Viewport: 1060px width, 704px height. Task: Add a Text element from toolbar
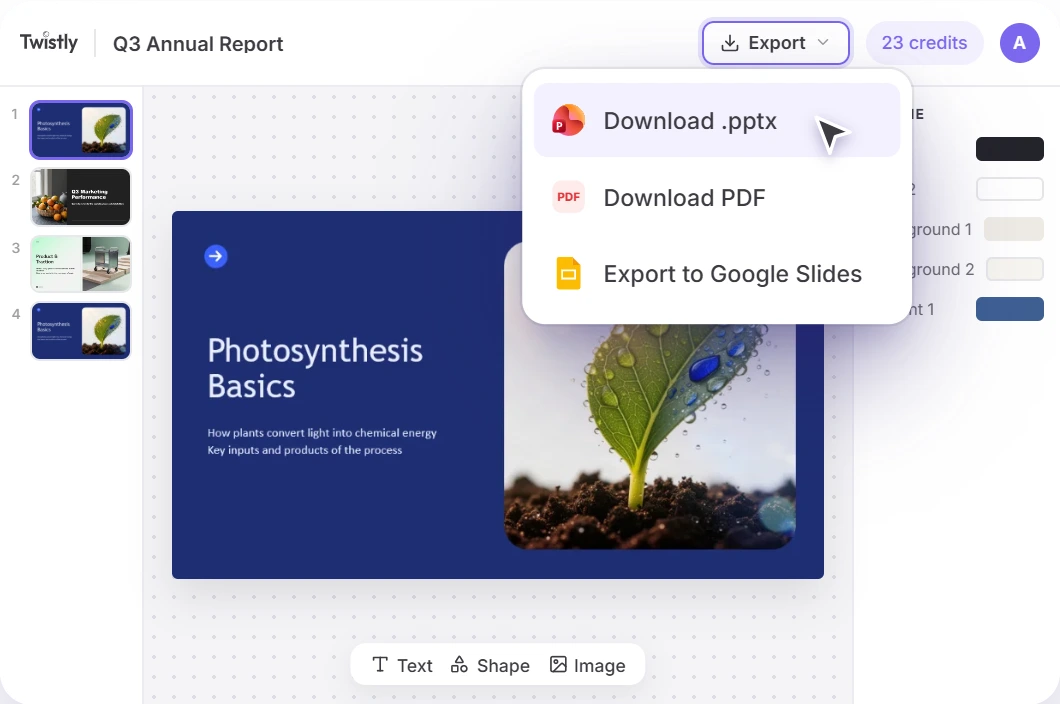(x=402, y=665)
